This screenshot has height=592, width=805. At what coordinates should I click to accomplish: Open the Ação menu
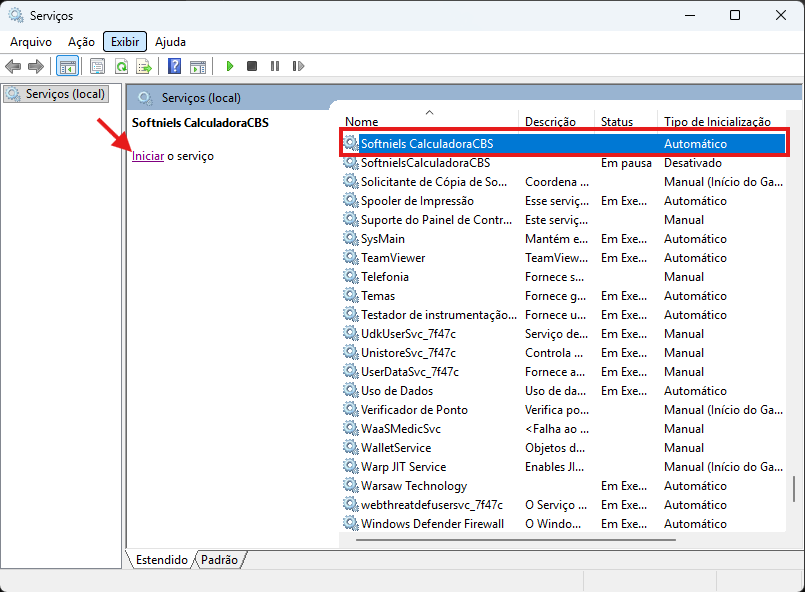(x=81, y=42)
